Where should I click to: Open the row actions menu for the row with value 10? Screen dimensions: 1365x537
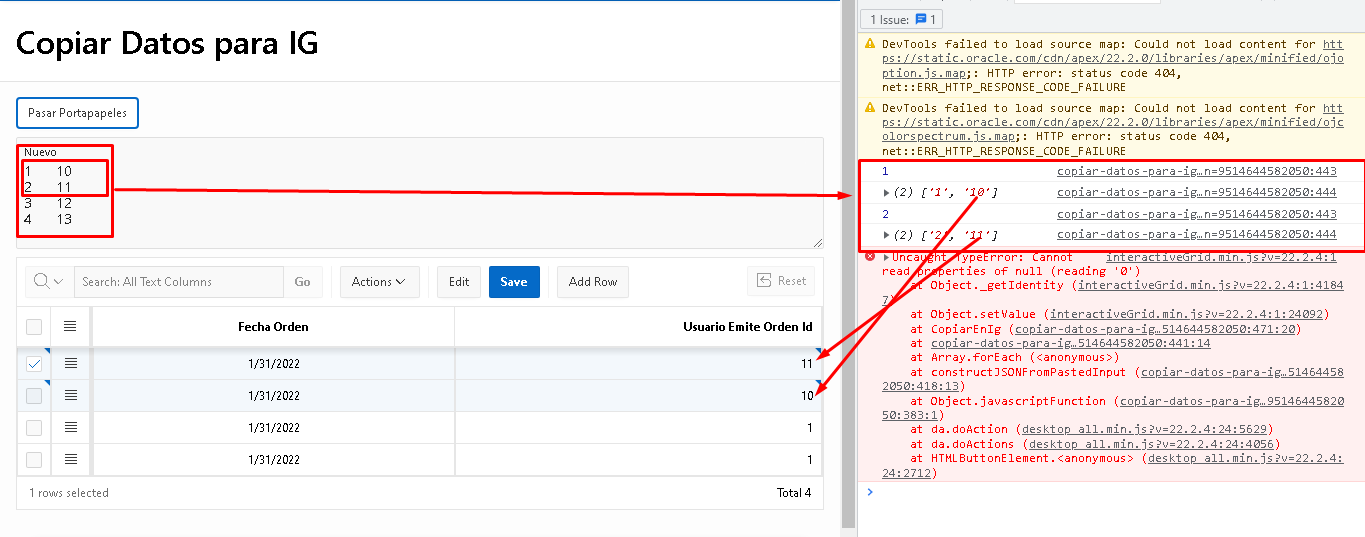70,396
